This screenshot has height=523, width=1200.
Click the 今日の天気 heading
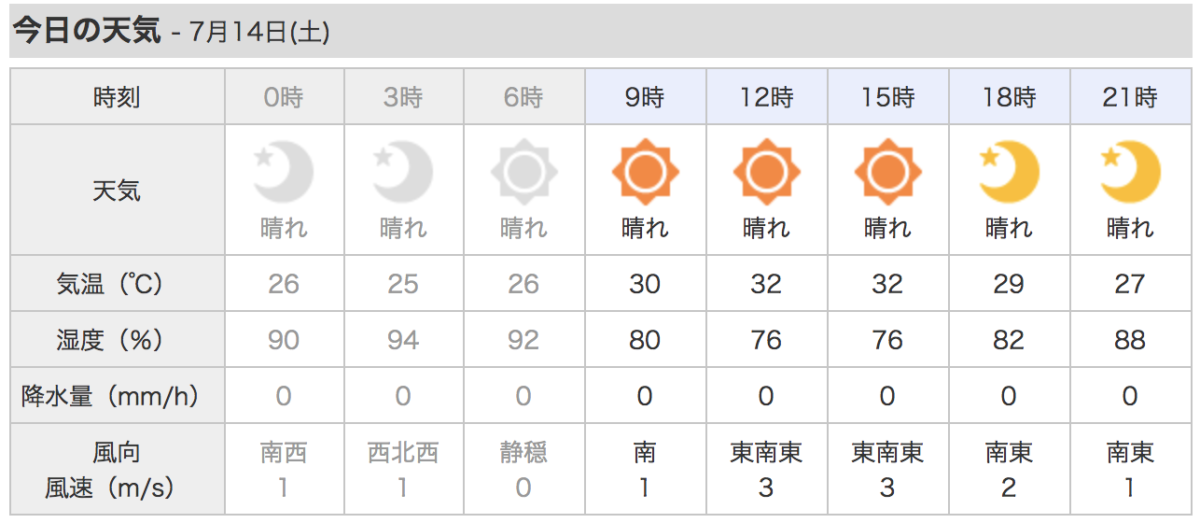pos(86,31)
